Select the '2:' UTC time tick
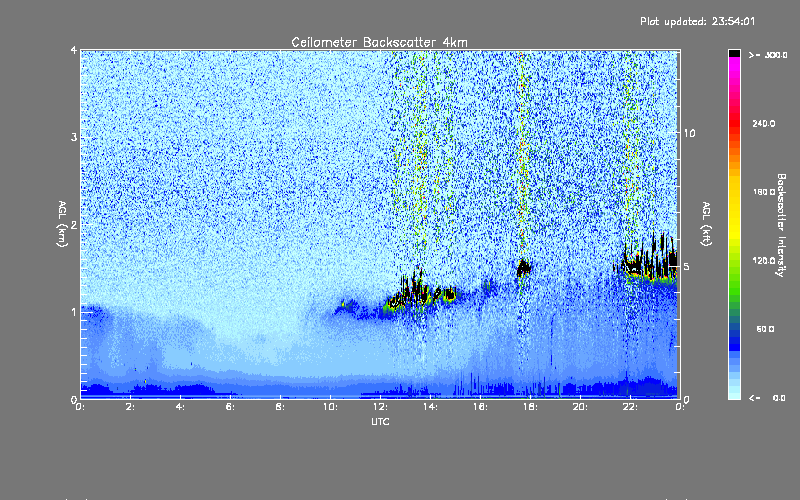 [131, 407]
